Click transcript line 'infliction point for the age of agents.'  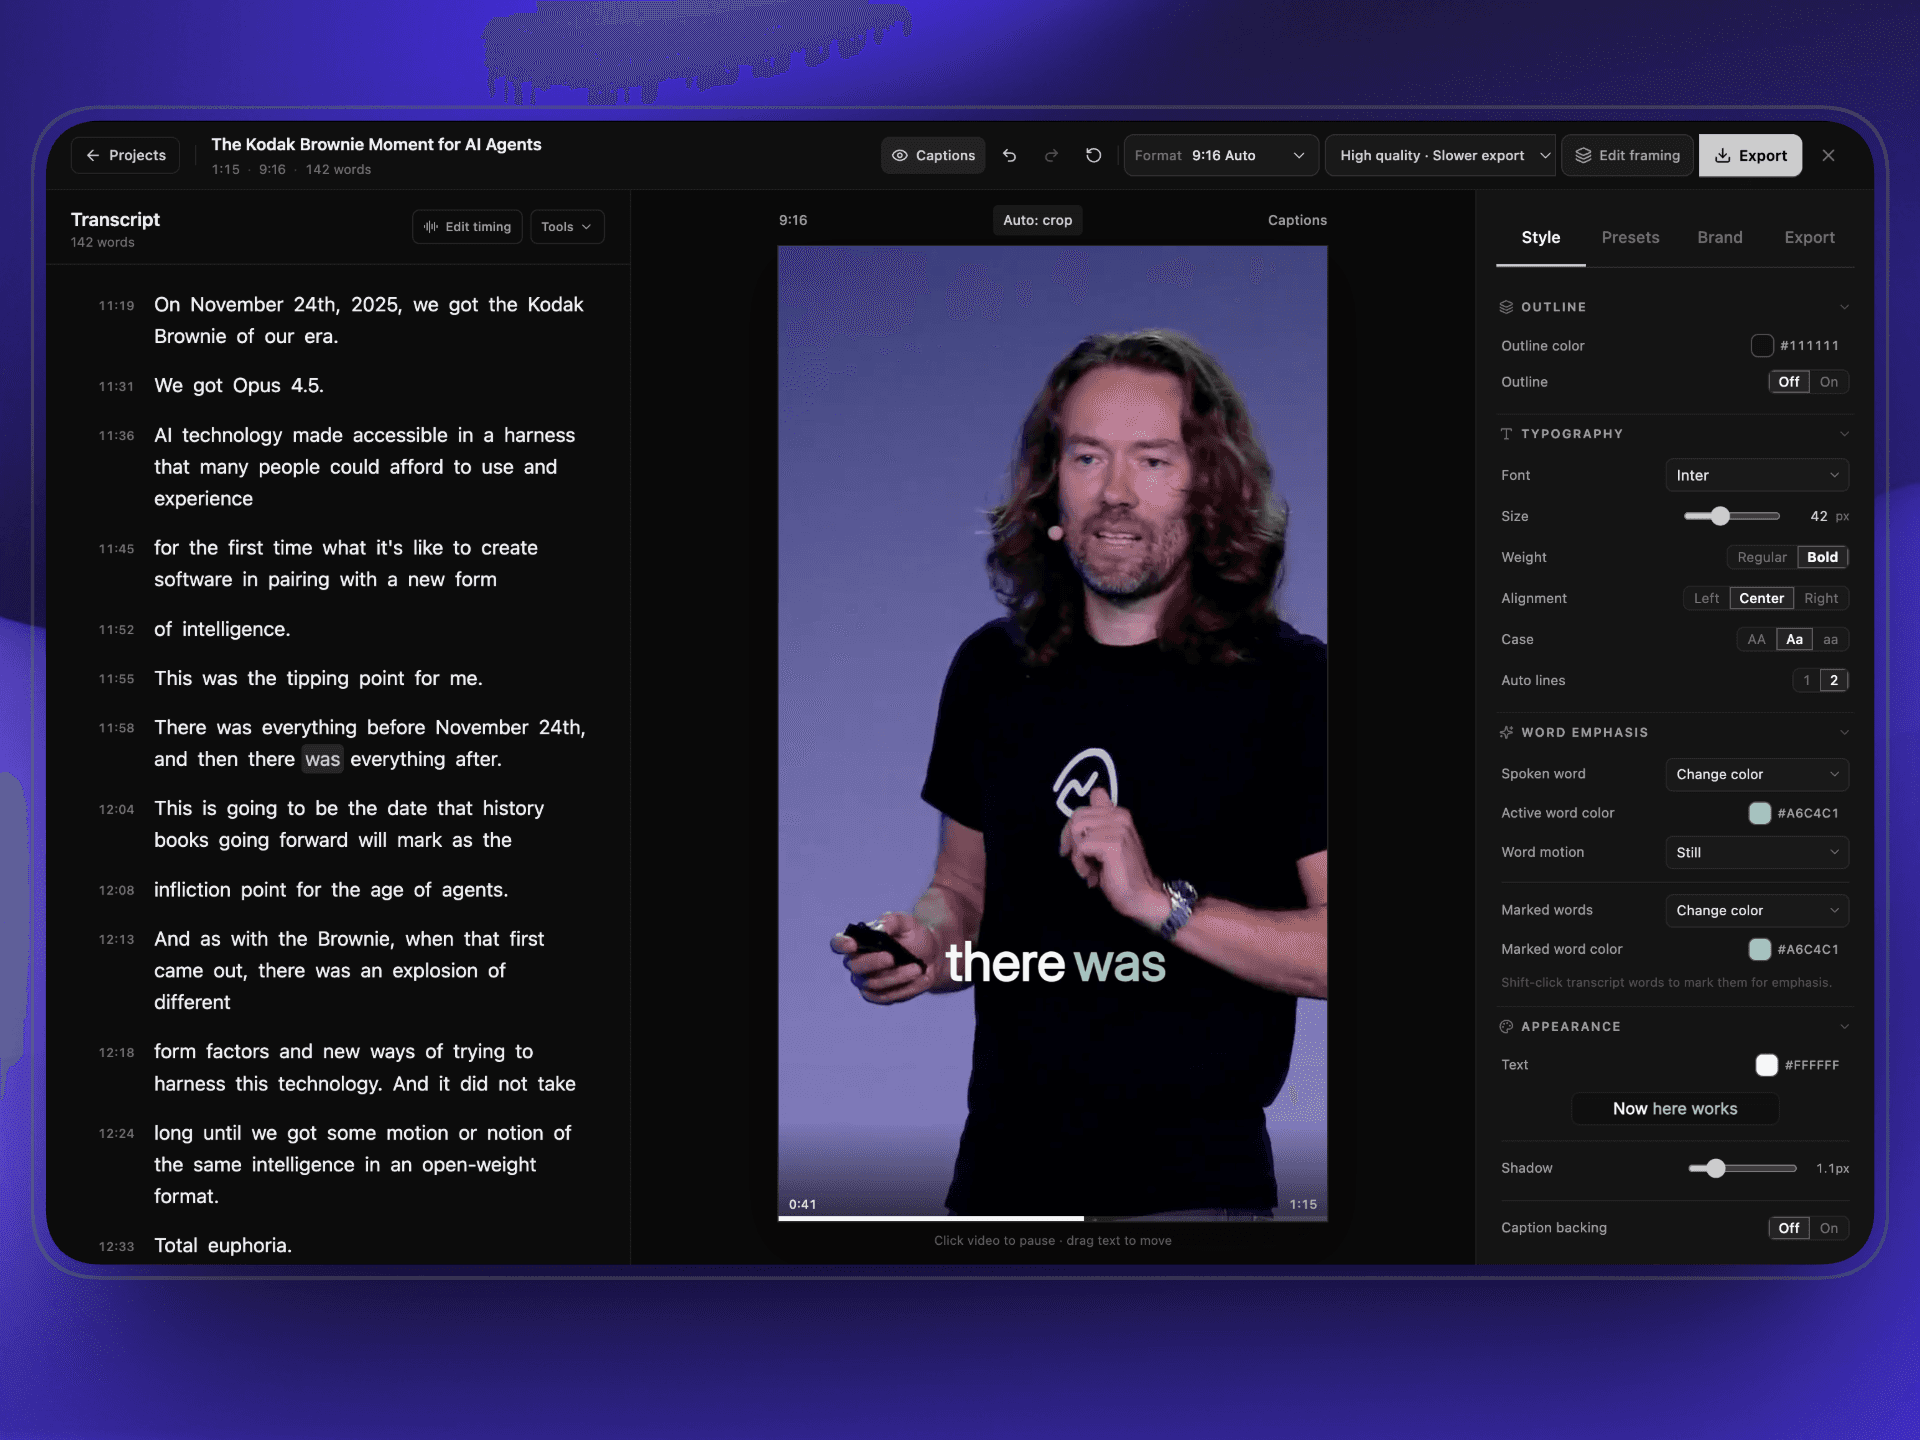(x=331, y=891)
